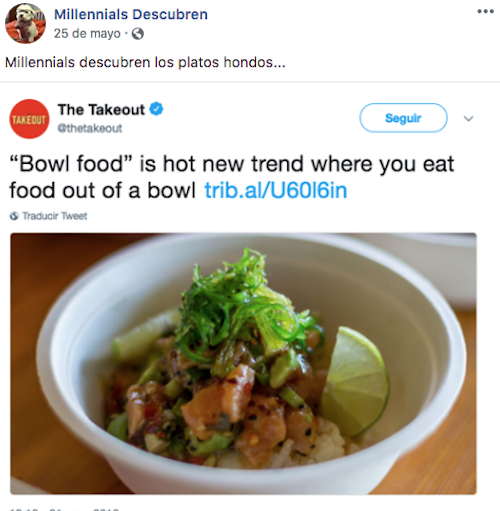Image resolution: width=500 pixels, height=511 pixels.
Task: Click The Takeout red logo avatar
Action: 29,119
